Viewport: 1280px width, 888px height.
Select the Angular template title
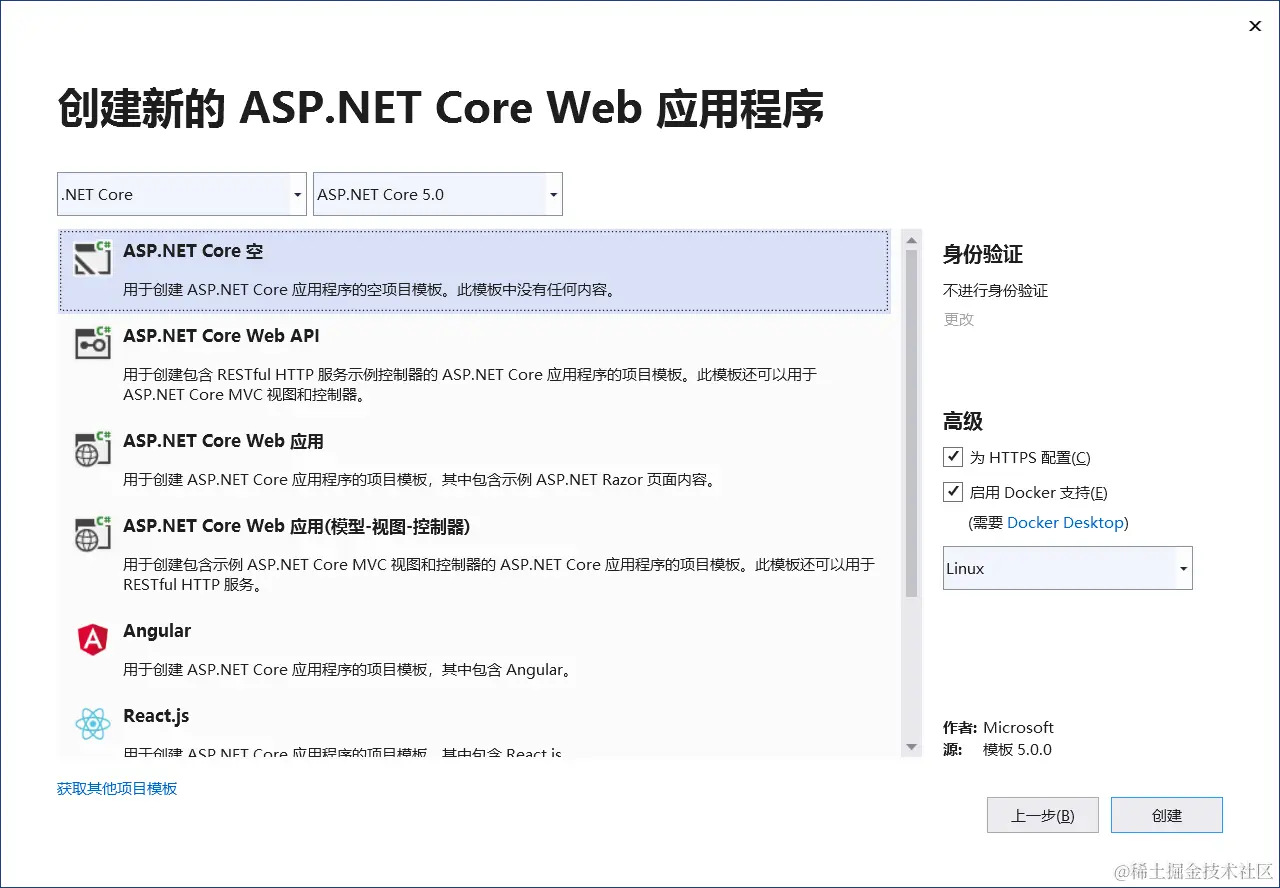coord(157,631)
